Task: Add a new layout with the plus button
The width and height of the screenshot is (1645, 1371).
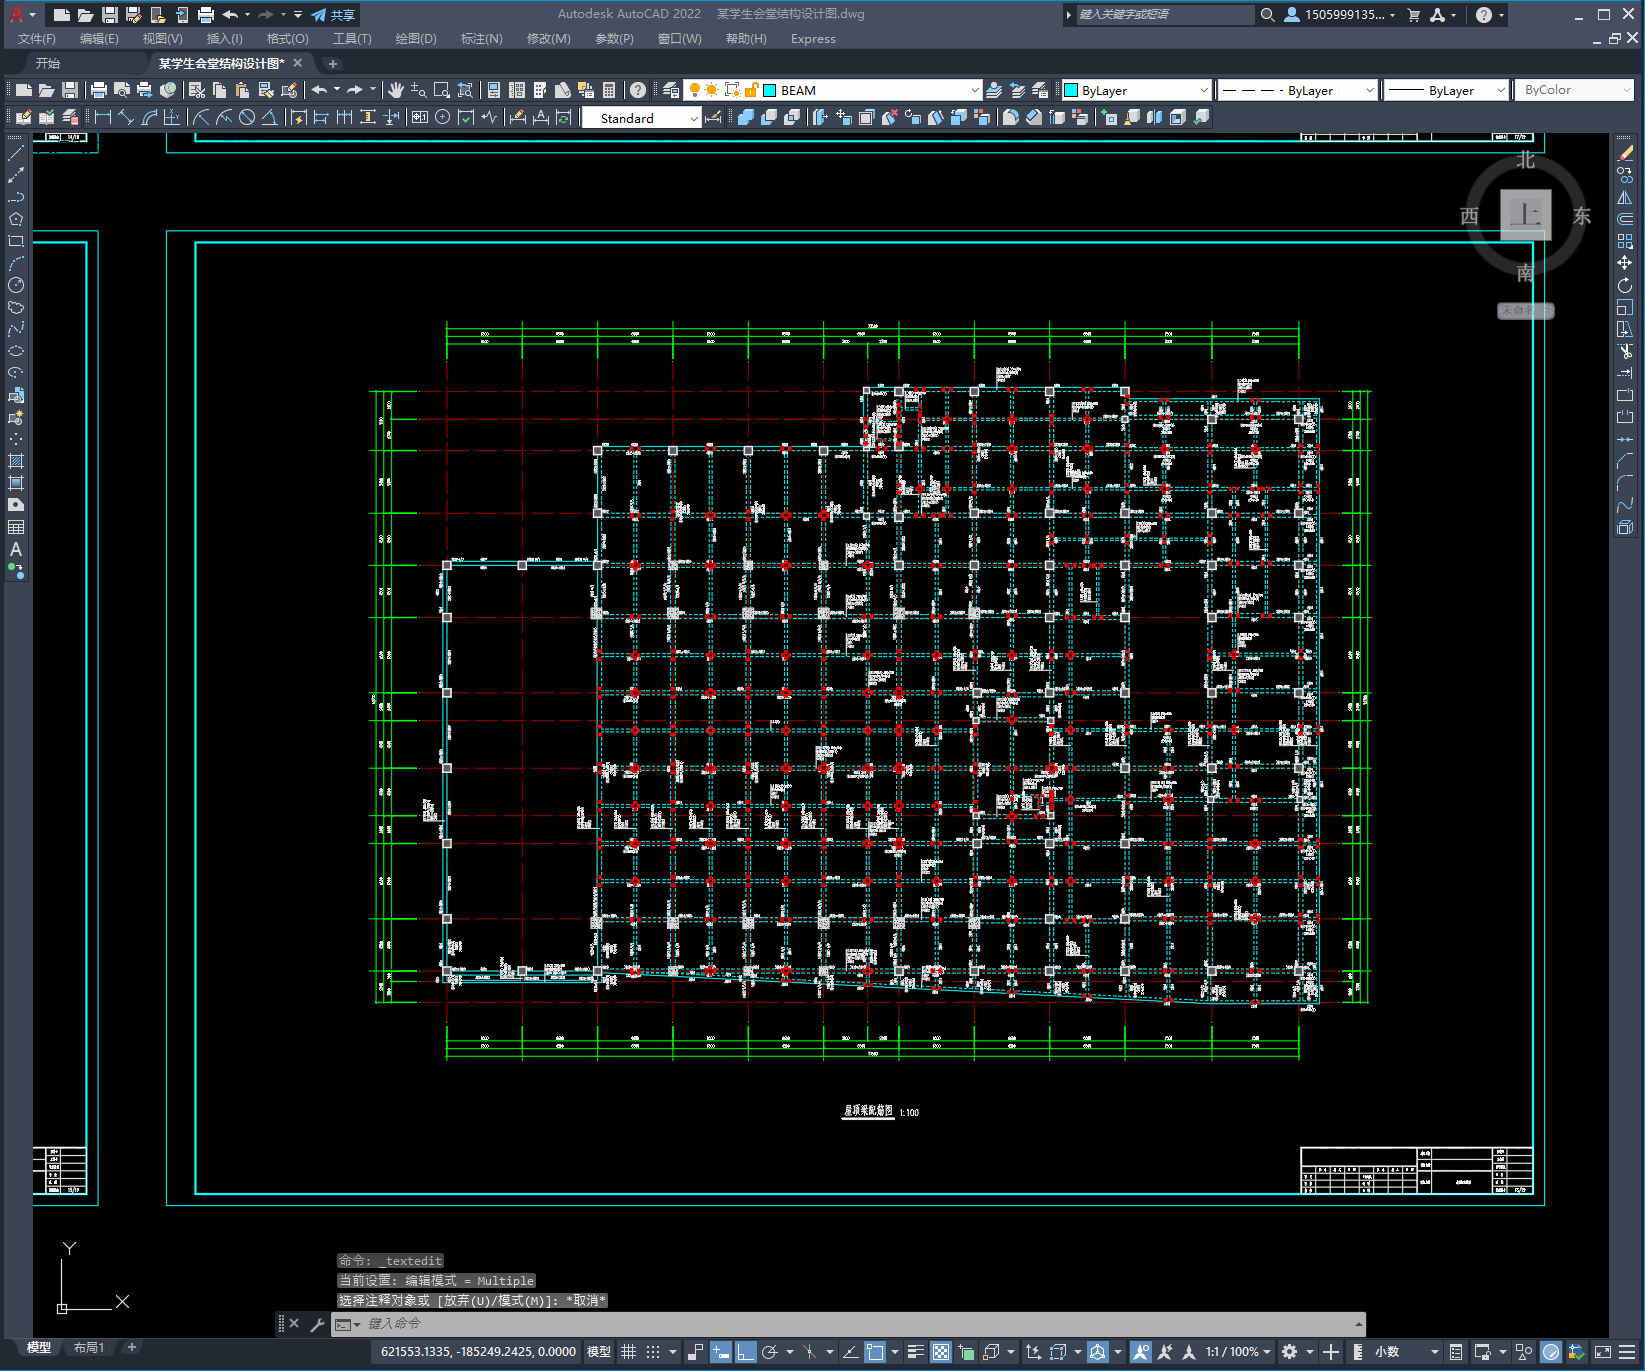Action: pyautogui.click(x=131, y=1348)
